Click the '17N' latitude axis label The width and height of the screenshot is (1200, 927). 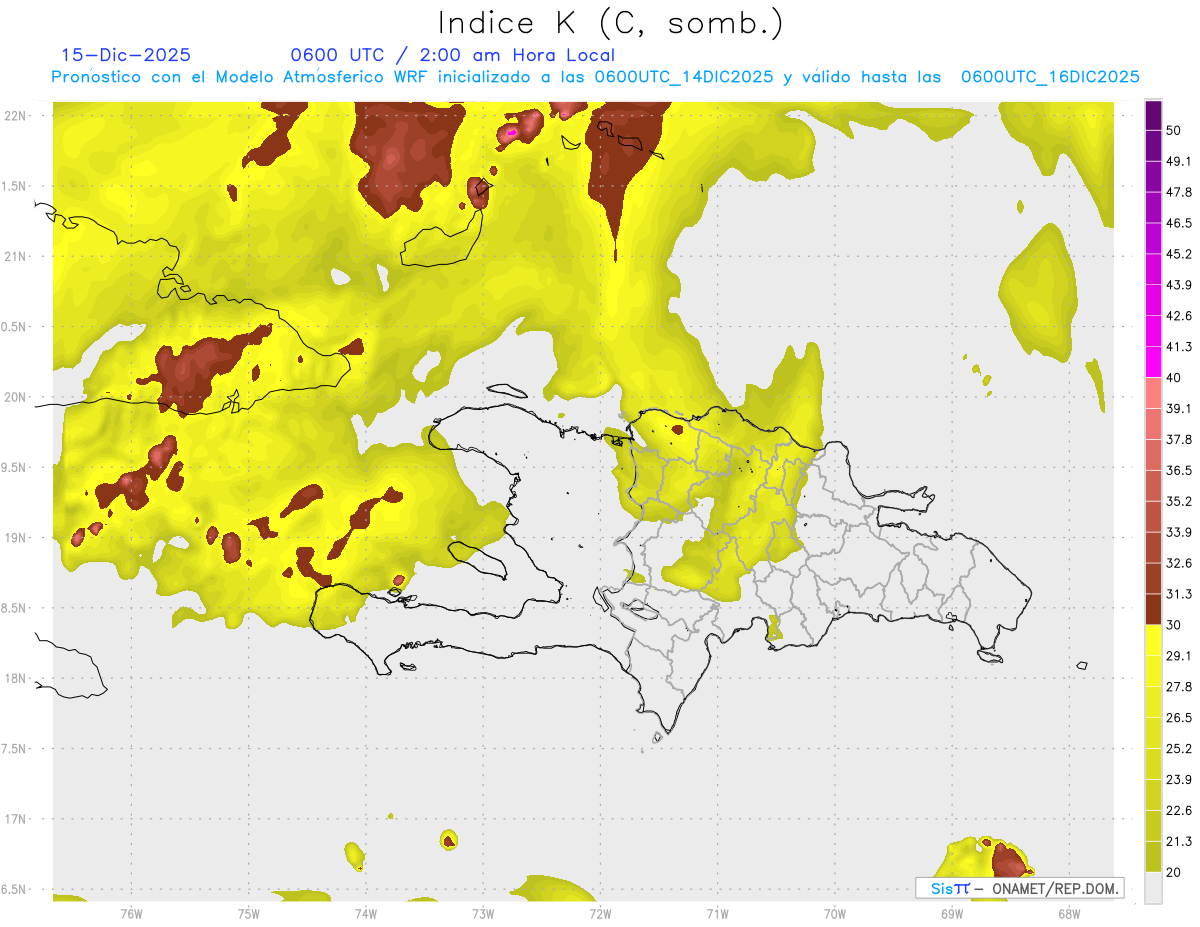[15, 819]
